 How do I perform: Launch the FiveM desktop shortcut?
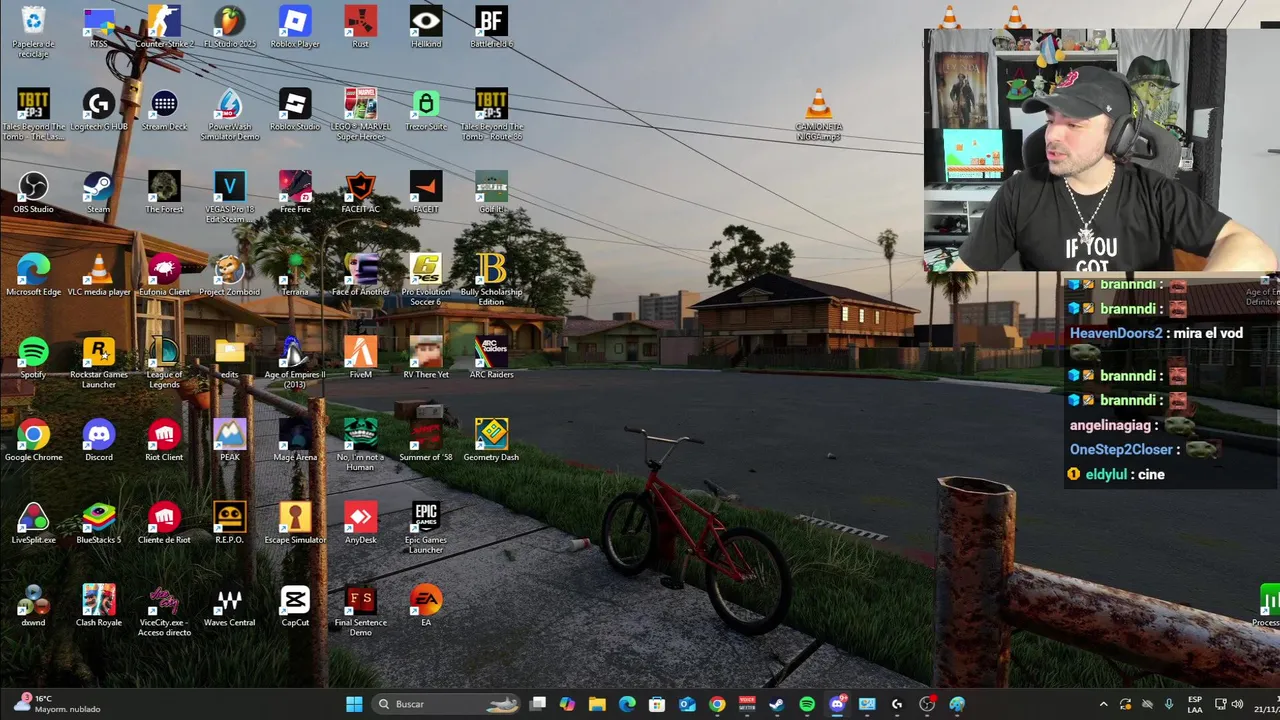coord(360,359)
